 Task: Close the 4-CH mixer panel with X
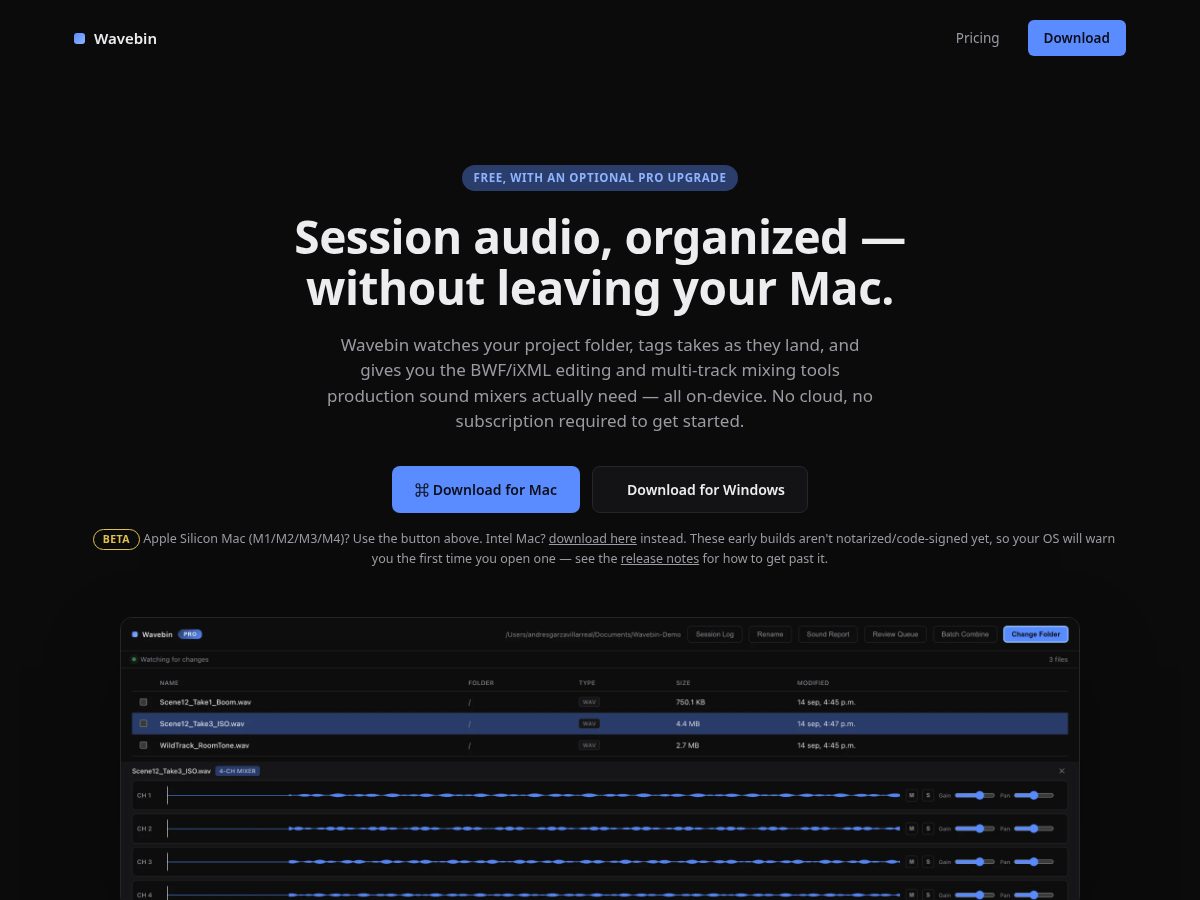coord(1062,771)
